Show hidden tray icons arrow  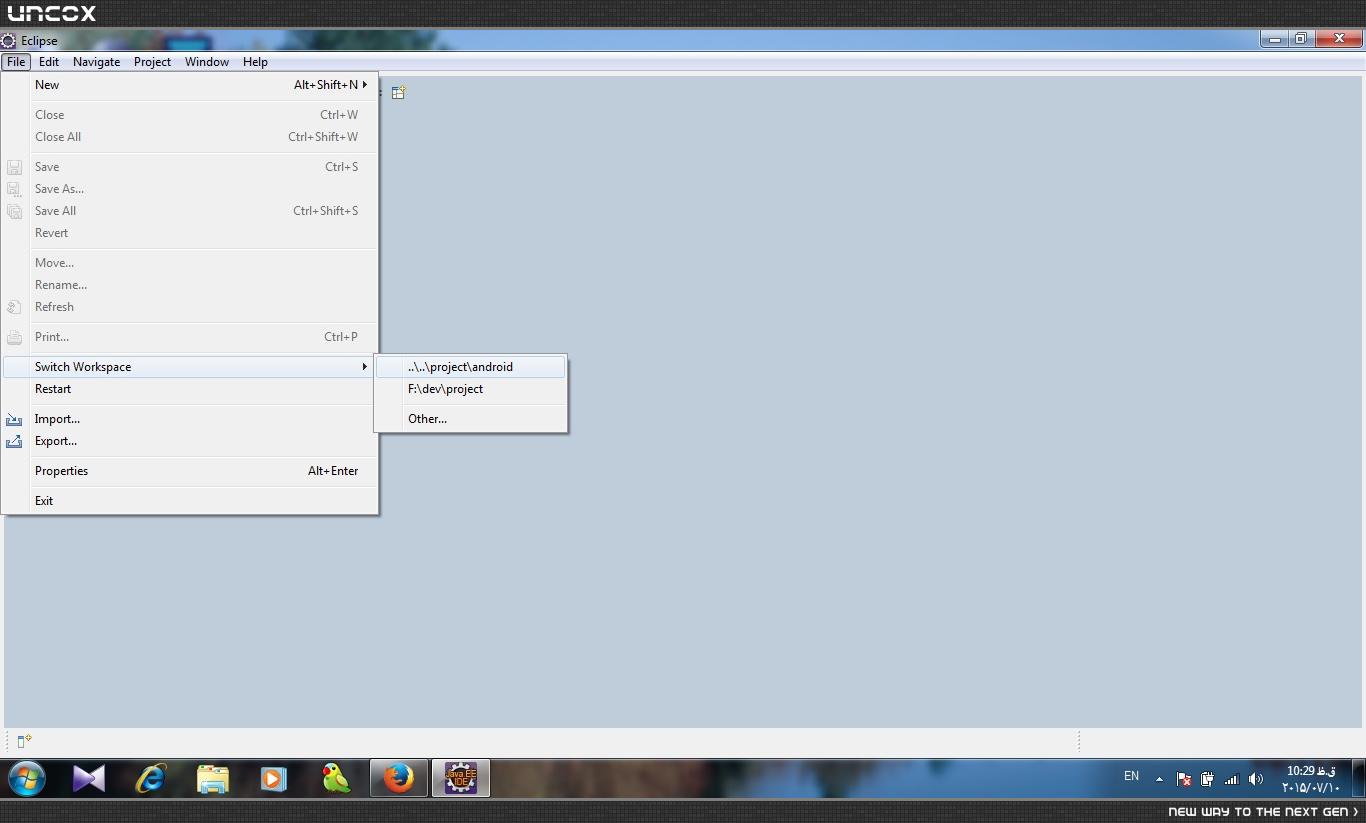1159,779
